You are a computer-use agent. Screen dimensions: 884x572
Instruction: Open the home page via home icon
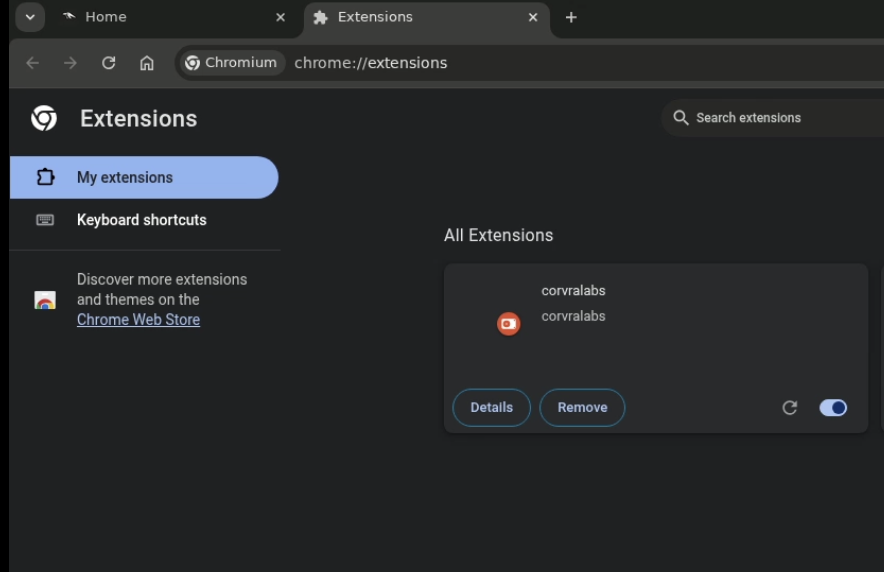pos(147,63)
